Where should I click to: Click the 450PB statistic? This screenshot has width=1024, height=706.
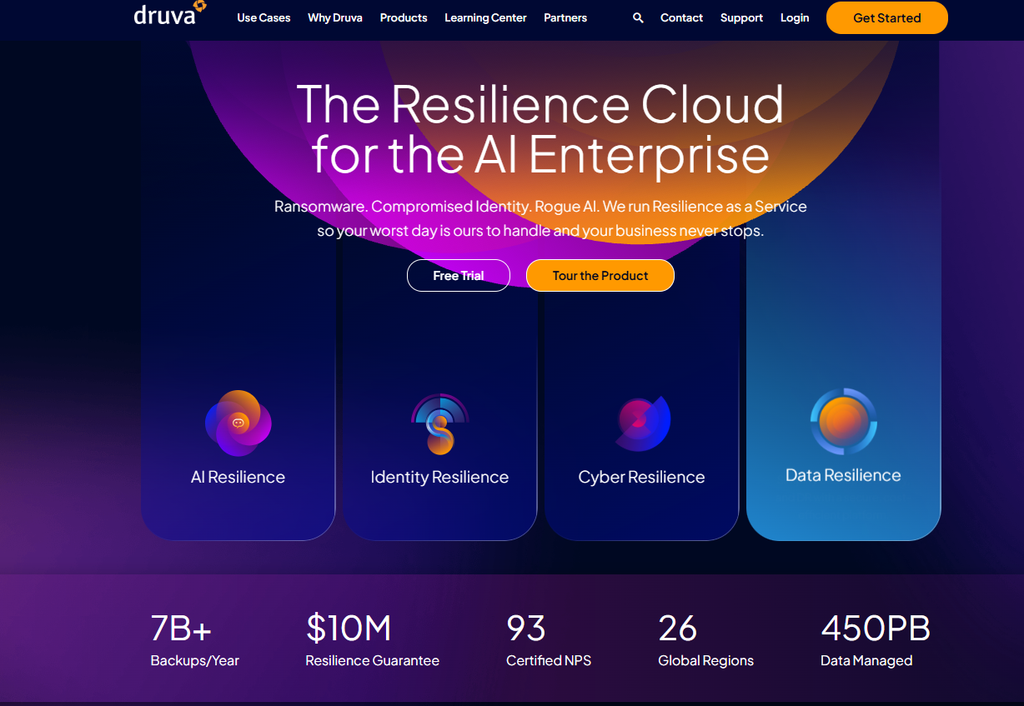(875, 628)
